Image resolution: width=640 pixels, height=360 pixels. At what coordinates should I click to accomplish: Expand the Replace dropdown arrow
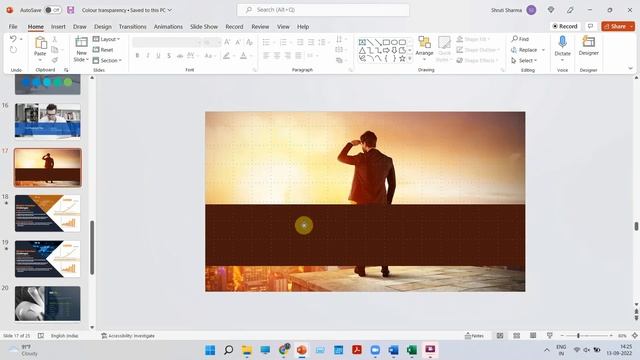pyautogui.click(x=543, y=50)
